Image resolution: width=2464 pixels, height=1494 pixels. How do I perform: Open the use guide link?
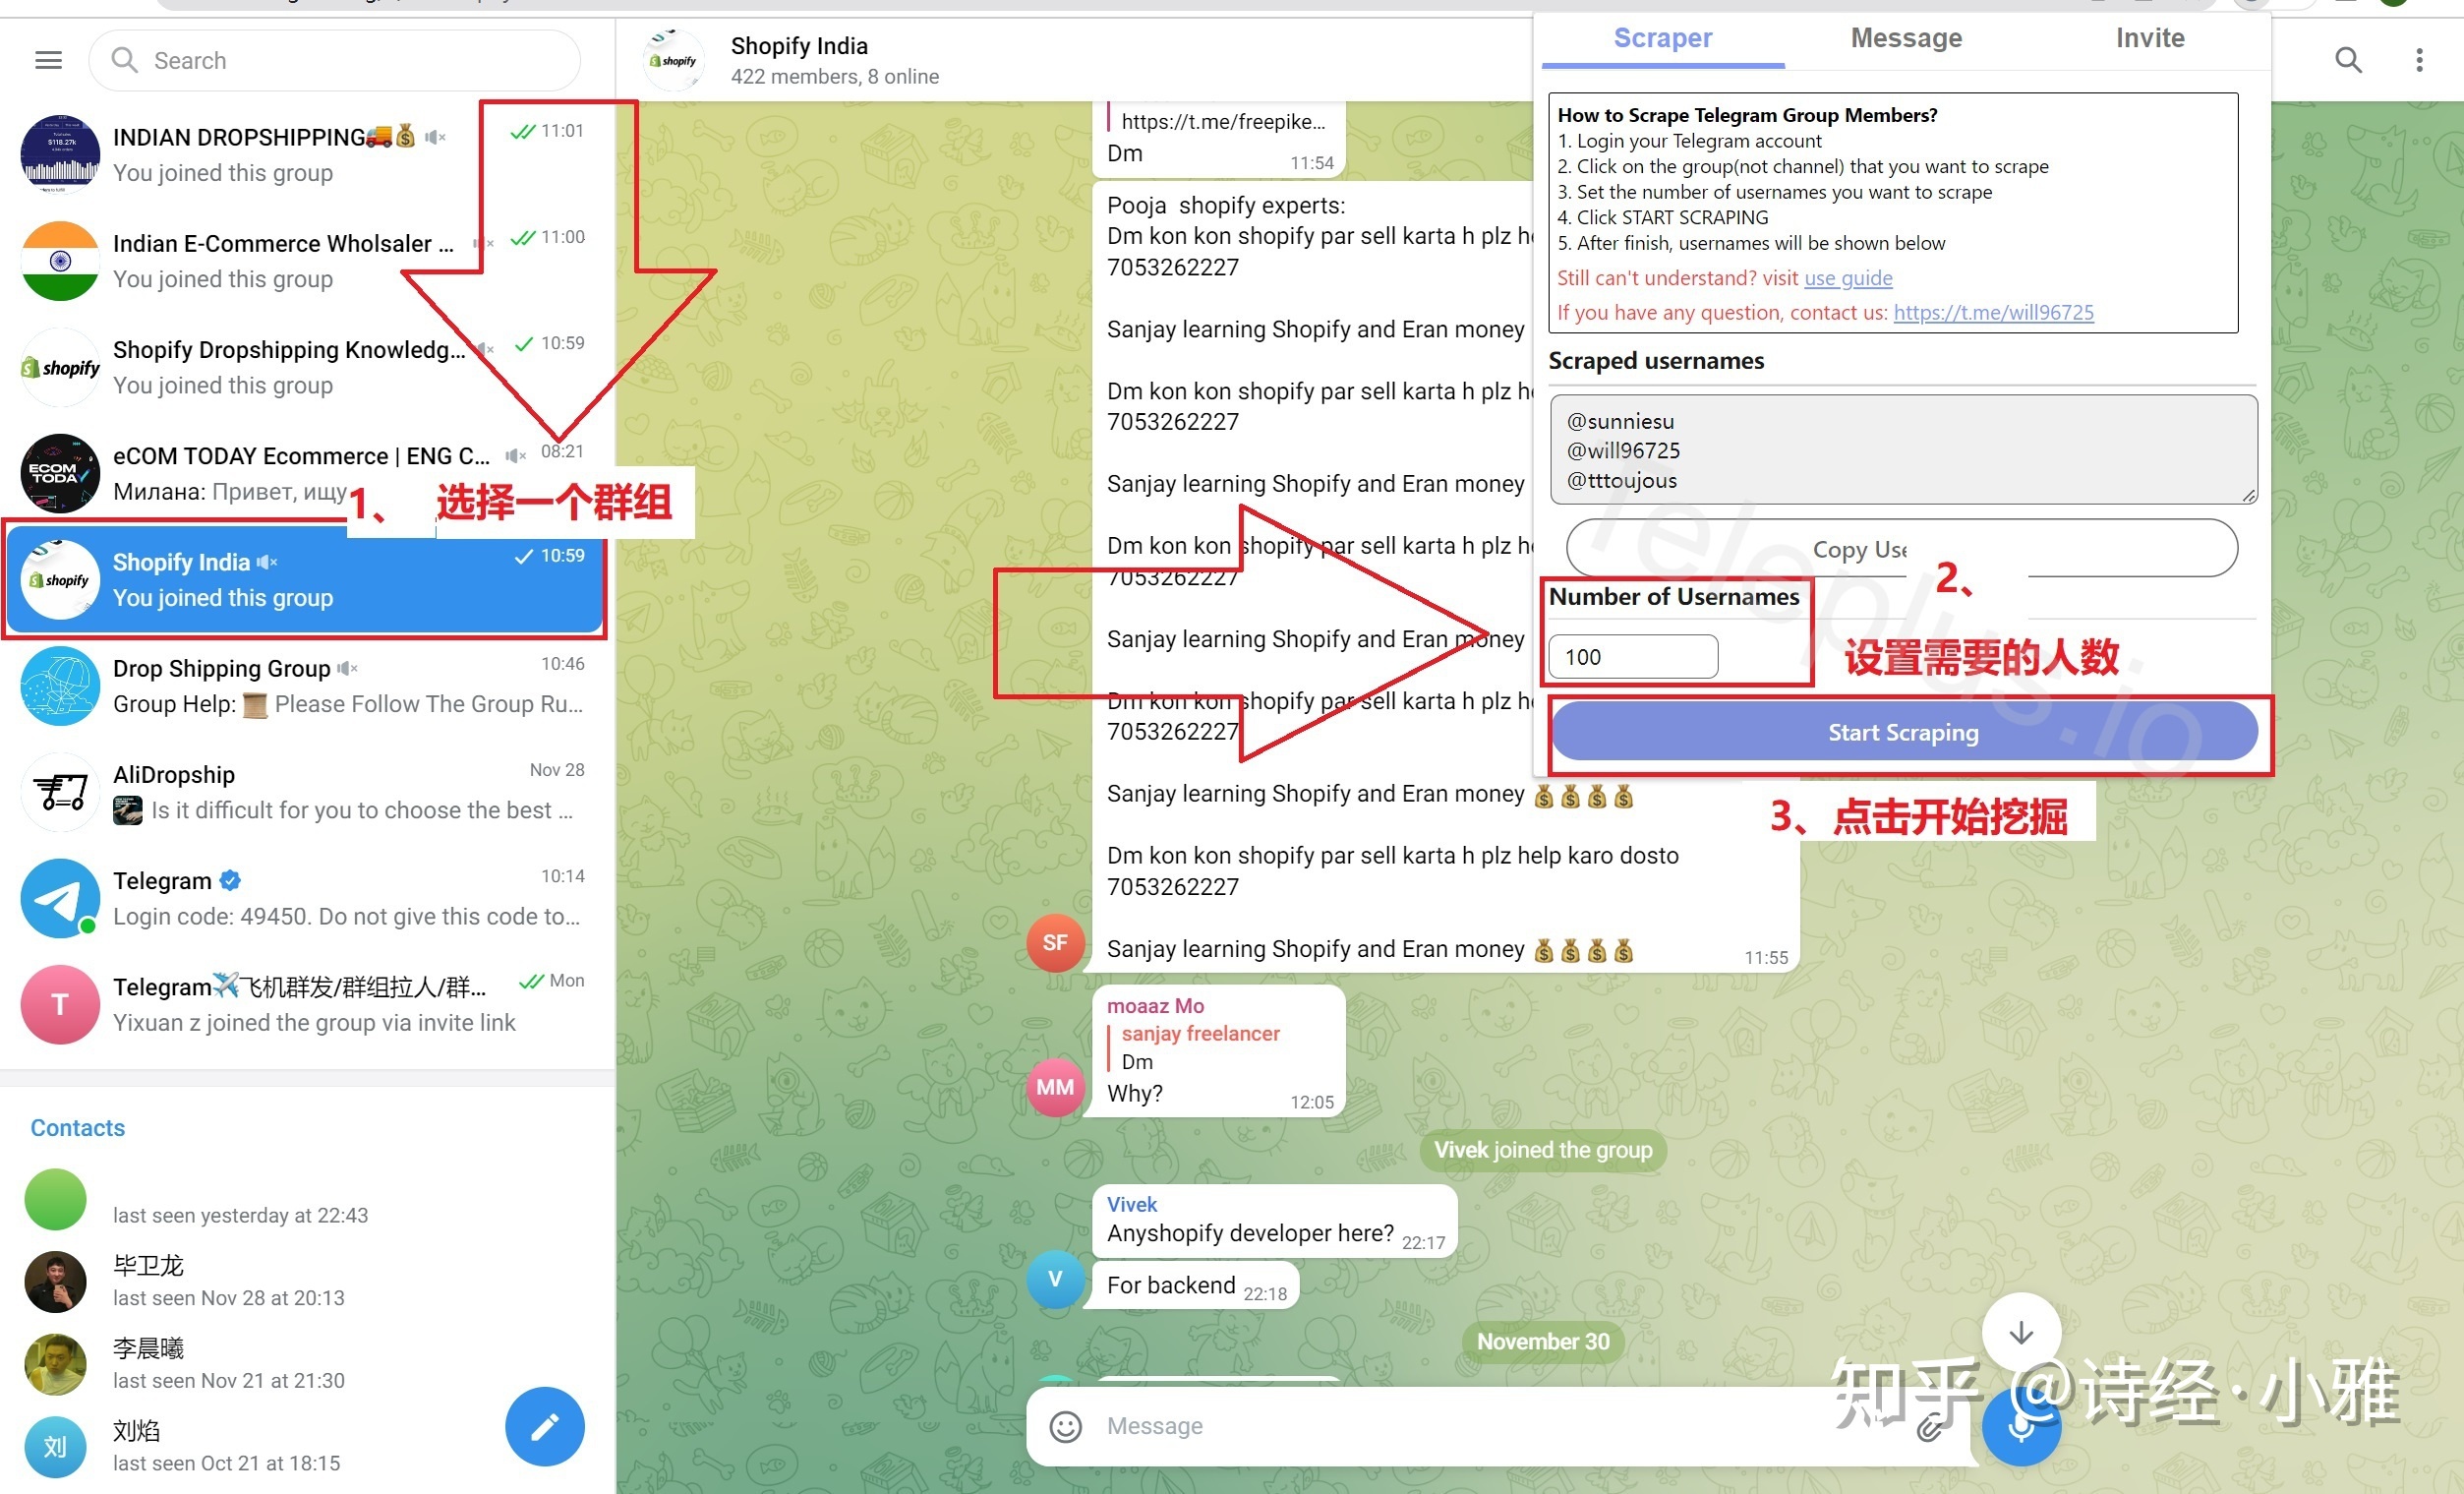pyautogui.click(x=1848, y=278)
